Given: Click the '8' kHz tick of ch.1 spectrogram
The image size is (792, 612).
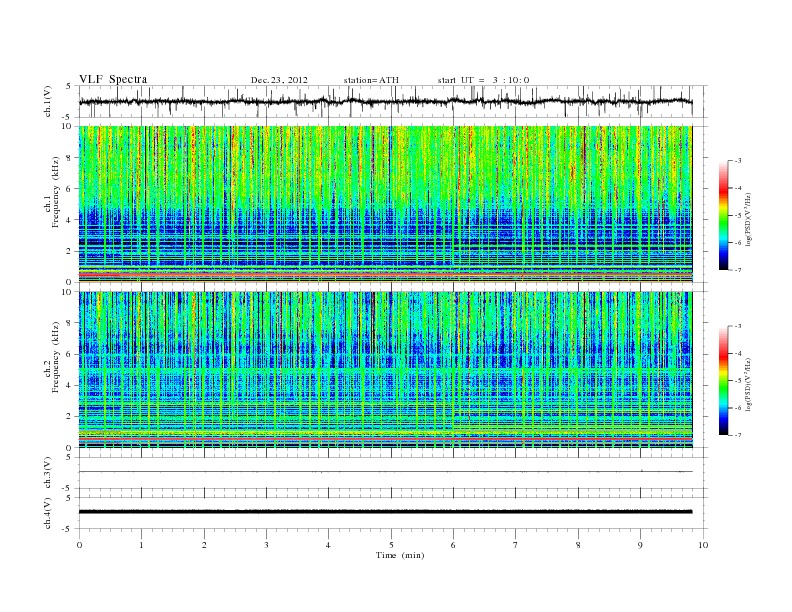Looking at the screenshot, I should [70, 158].
